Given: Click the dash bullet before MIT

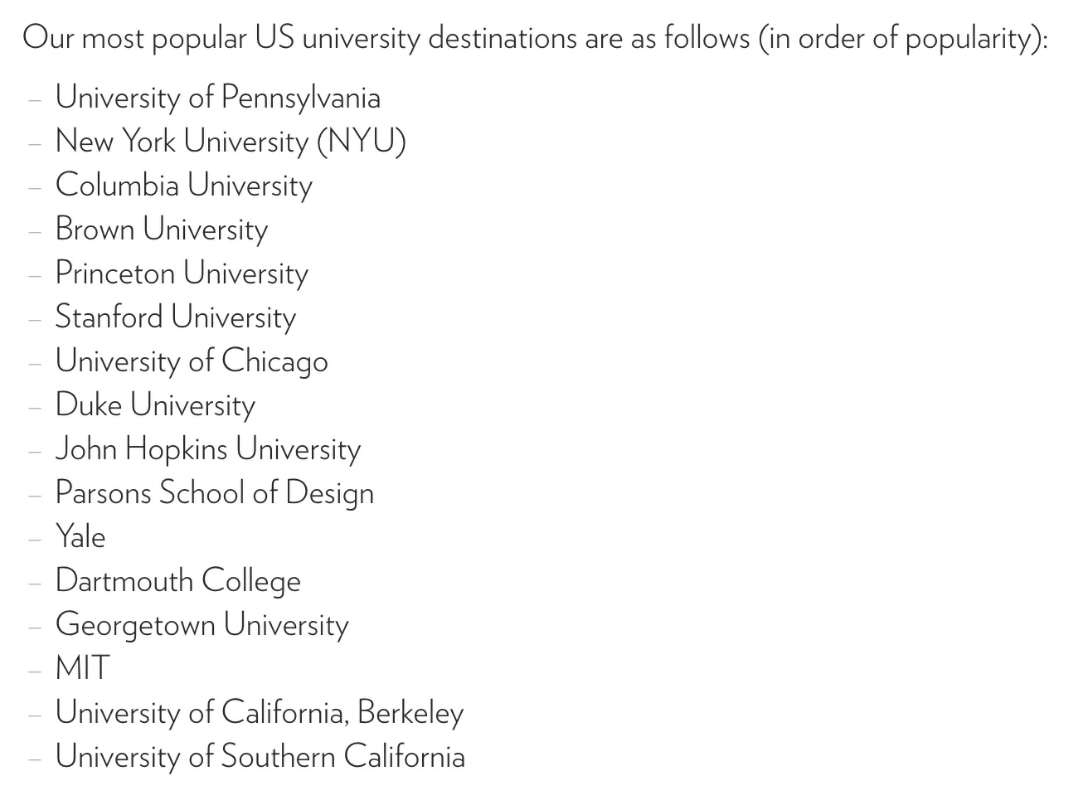Looking at the screenshot, I should [x=35, y=671].
